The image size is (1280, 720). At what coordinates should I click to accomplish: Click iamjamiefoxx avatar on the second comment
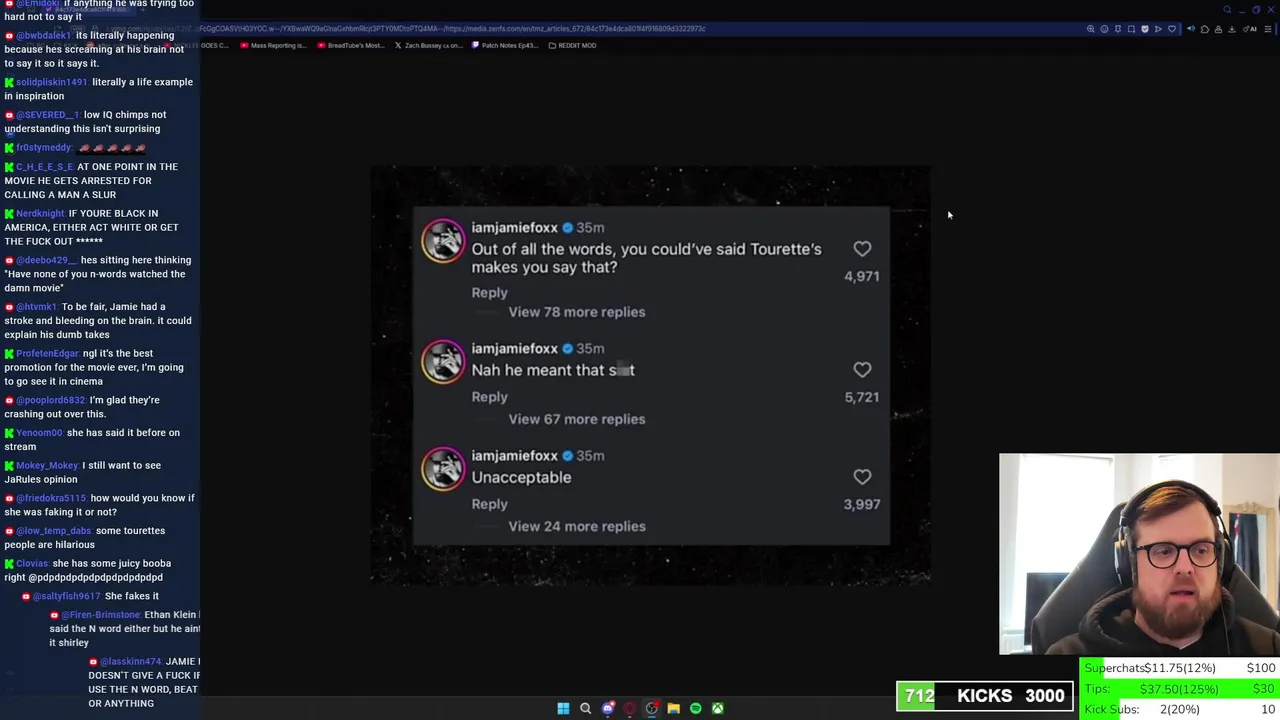coord(443,362)
